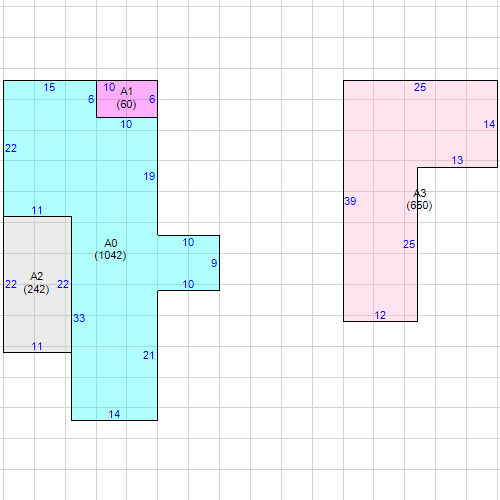500x500 pixels.
Task: Click the "21" dimension label in A0
Action: tap(149, 355)
